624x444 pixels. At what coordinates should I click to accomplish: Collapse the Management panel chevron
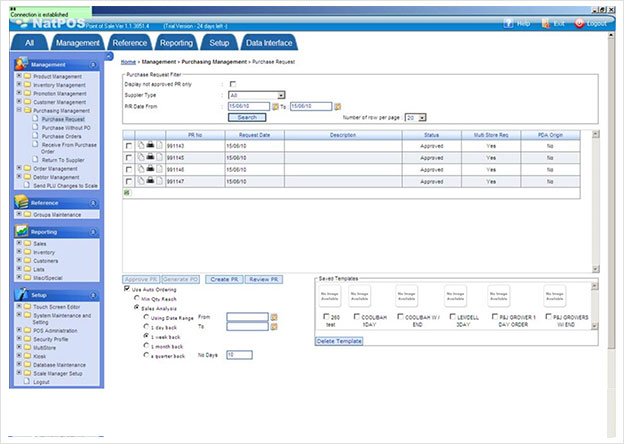click(x=93, y=64)
